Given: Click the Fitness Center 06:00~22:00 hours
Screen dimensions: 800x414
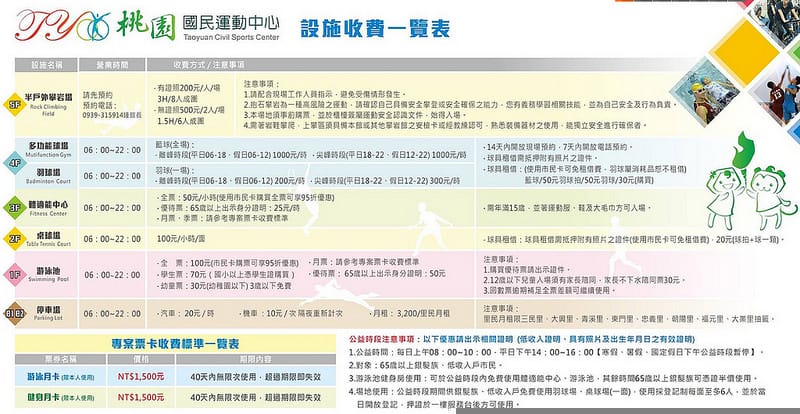Looking at the screenshot, I should pos(112,208).
